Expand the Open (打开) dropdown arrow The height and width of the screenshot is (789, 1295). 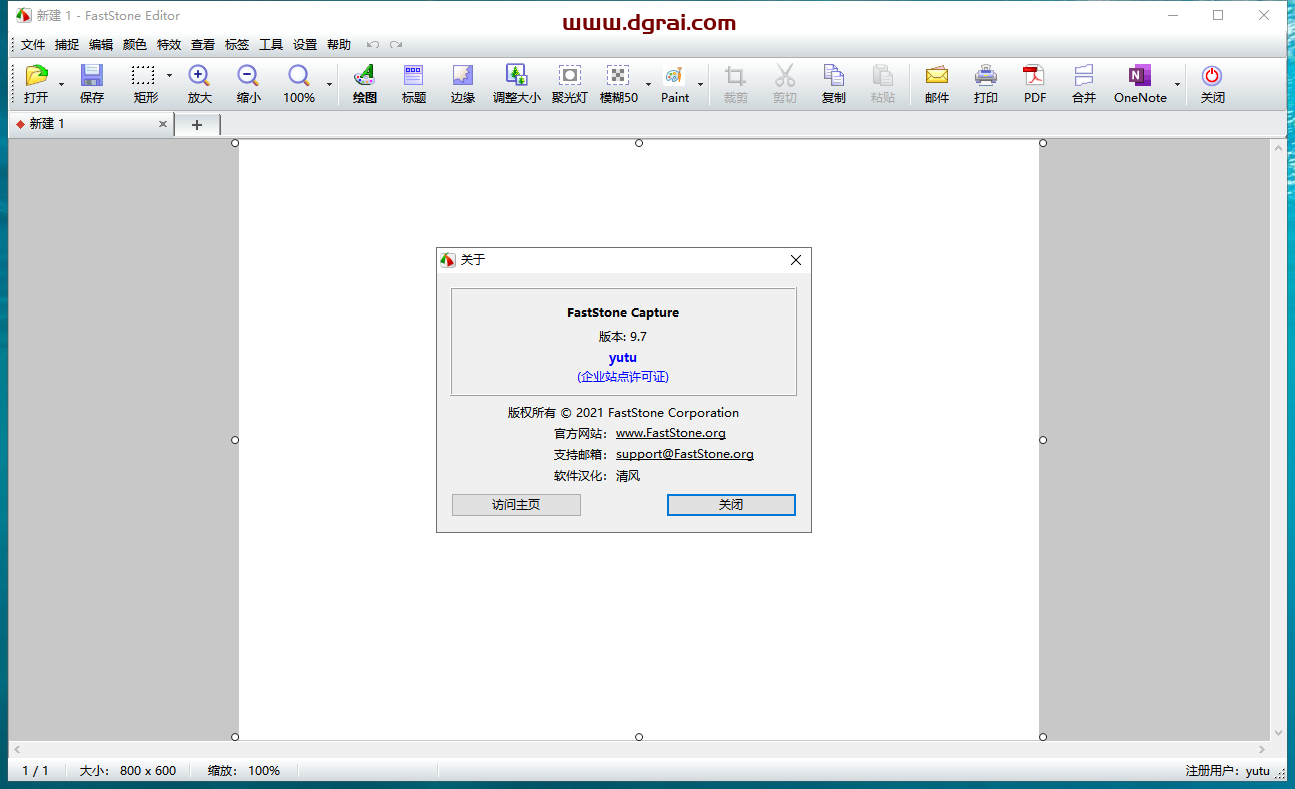pos(61,85)
